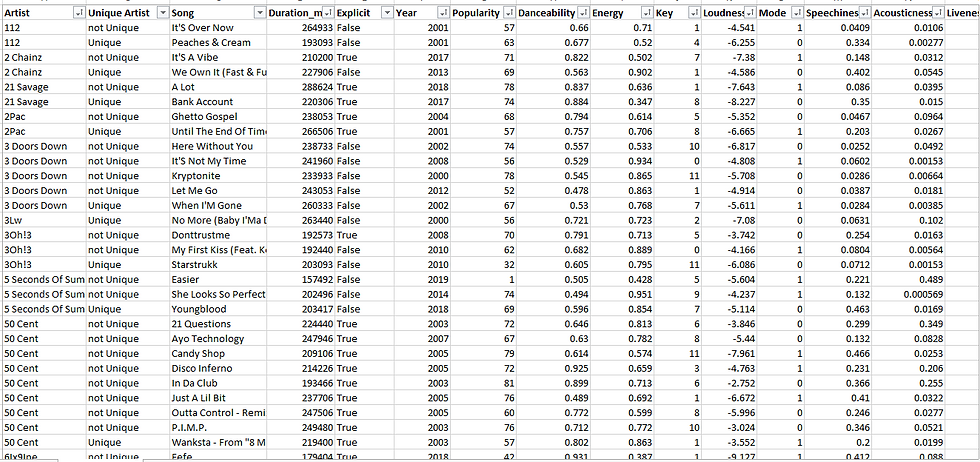Open the Song column filter dropdown
The height and width of the screenshot is (462, 980).
tap(260, 13)
